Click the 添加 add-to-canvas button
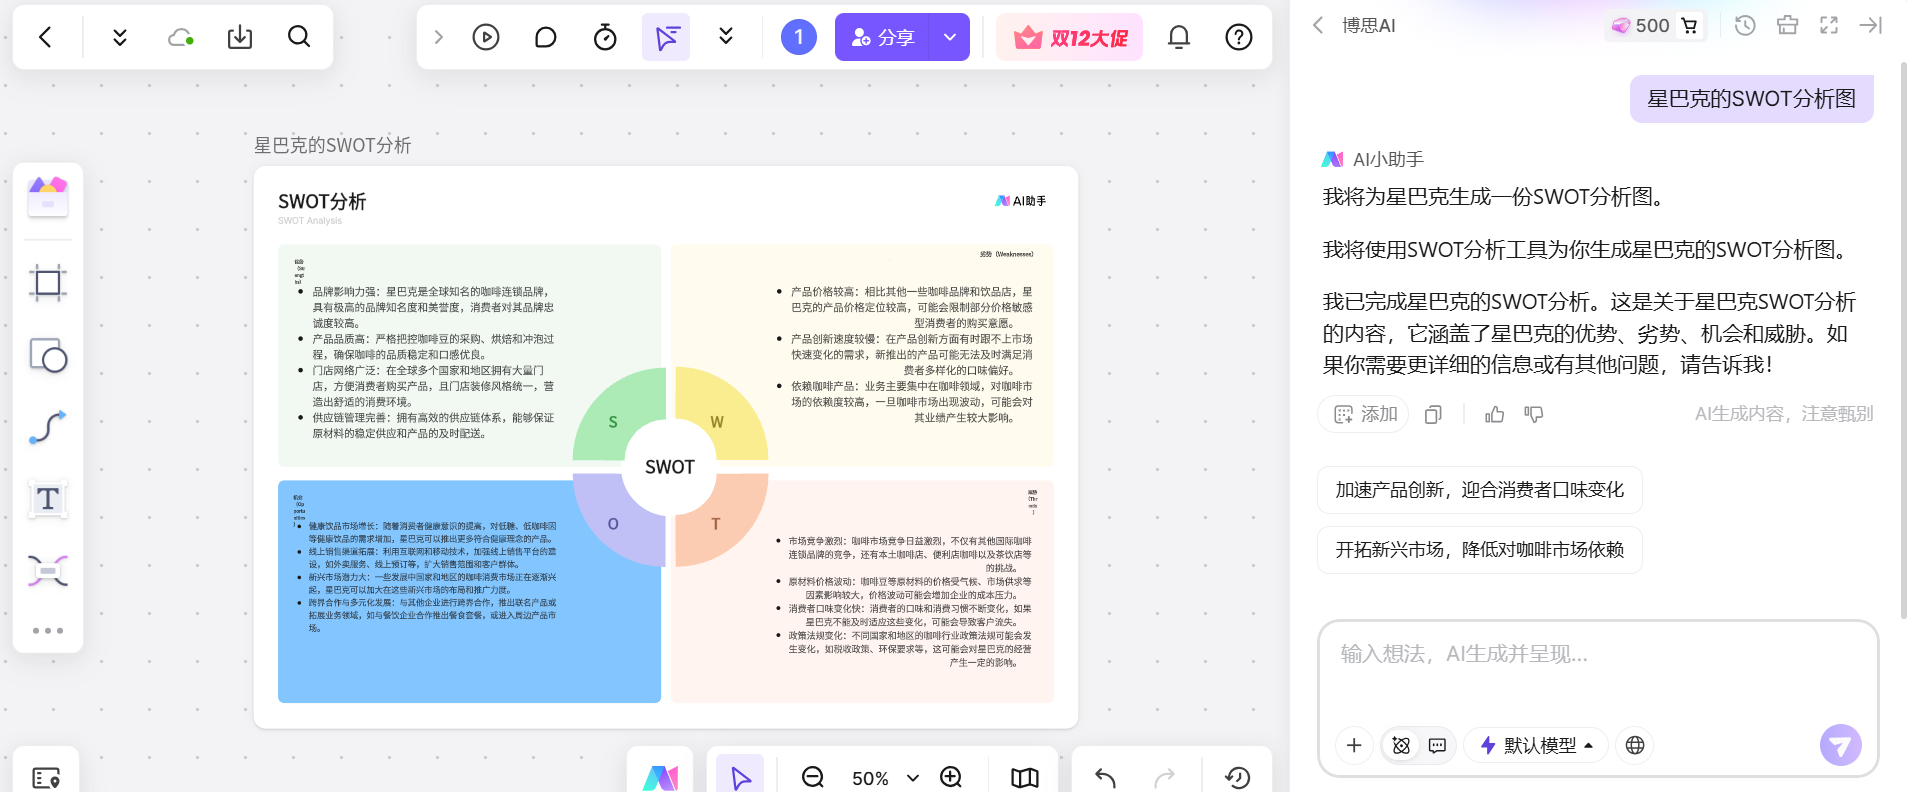 tap(1364, 414)
